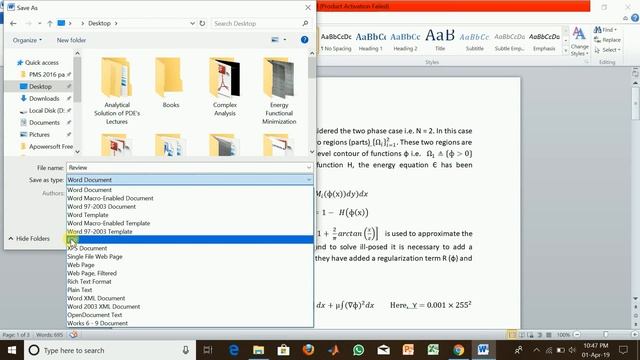Open Apowersoft Free folder in sidebar
The image size is (640, 360).
(x=50, y=146)
